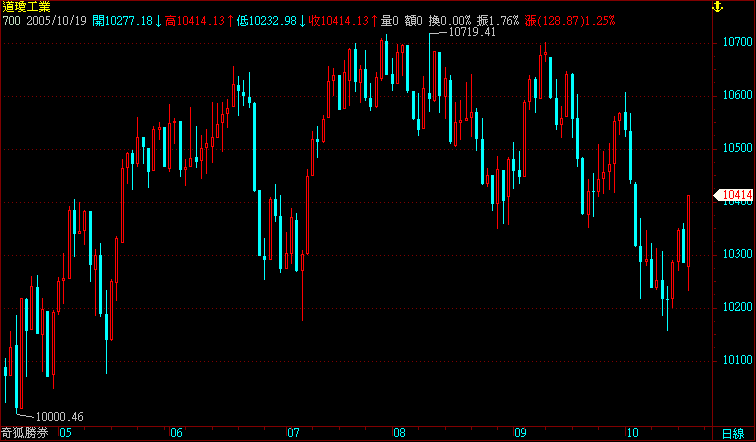Click the amplitude value 振1.76%

click(x=498, y=21)
